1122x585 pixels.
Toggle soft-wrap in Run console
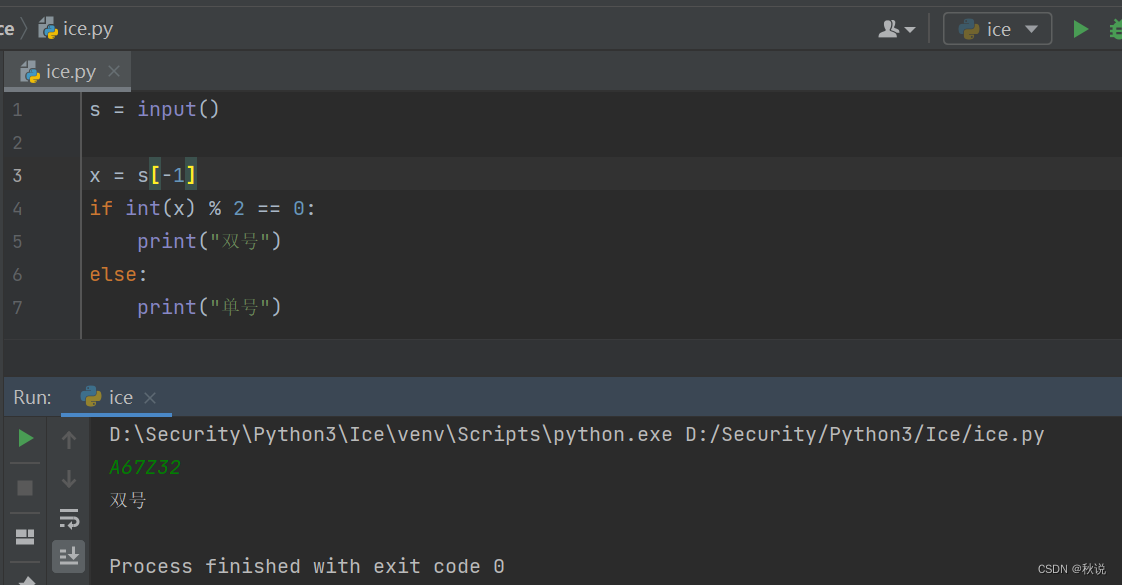click(69, 518)
